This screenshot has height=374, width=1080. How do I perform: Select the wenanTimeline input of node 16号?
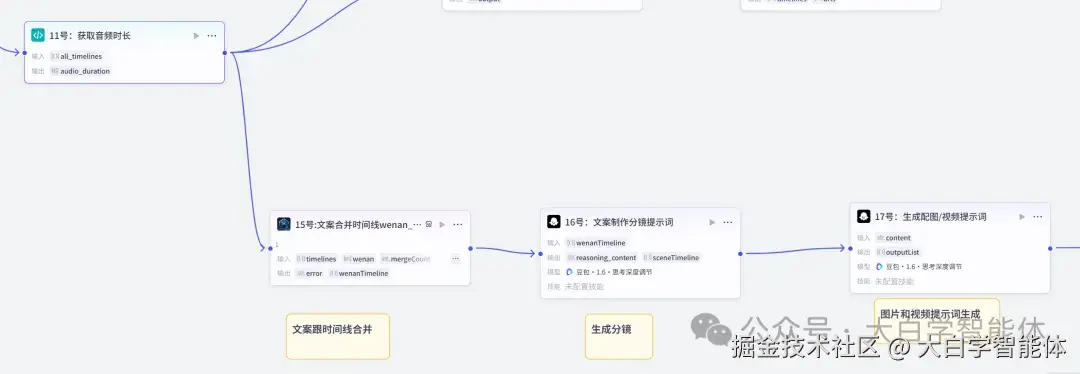(x=596, y=242)
